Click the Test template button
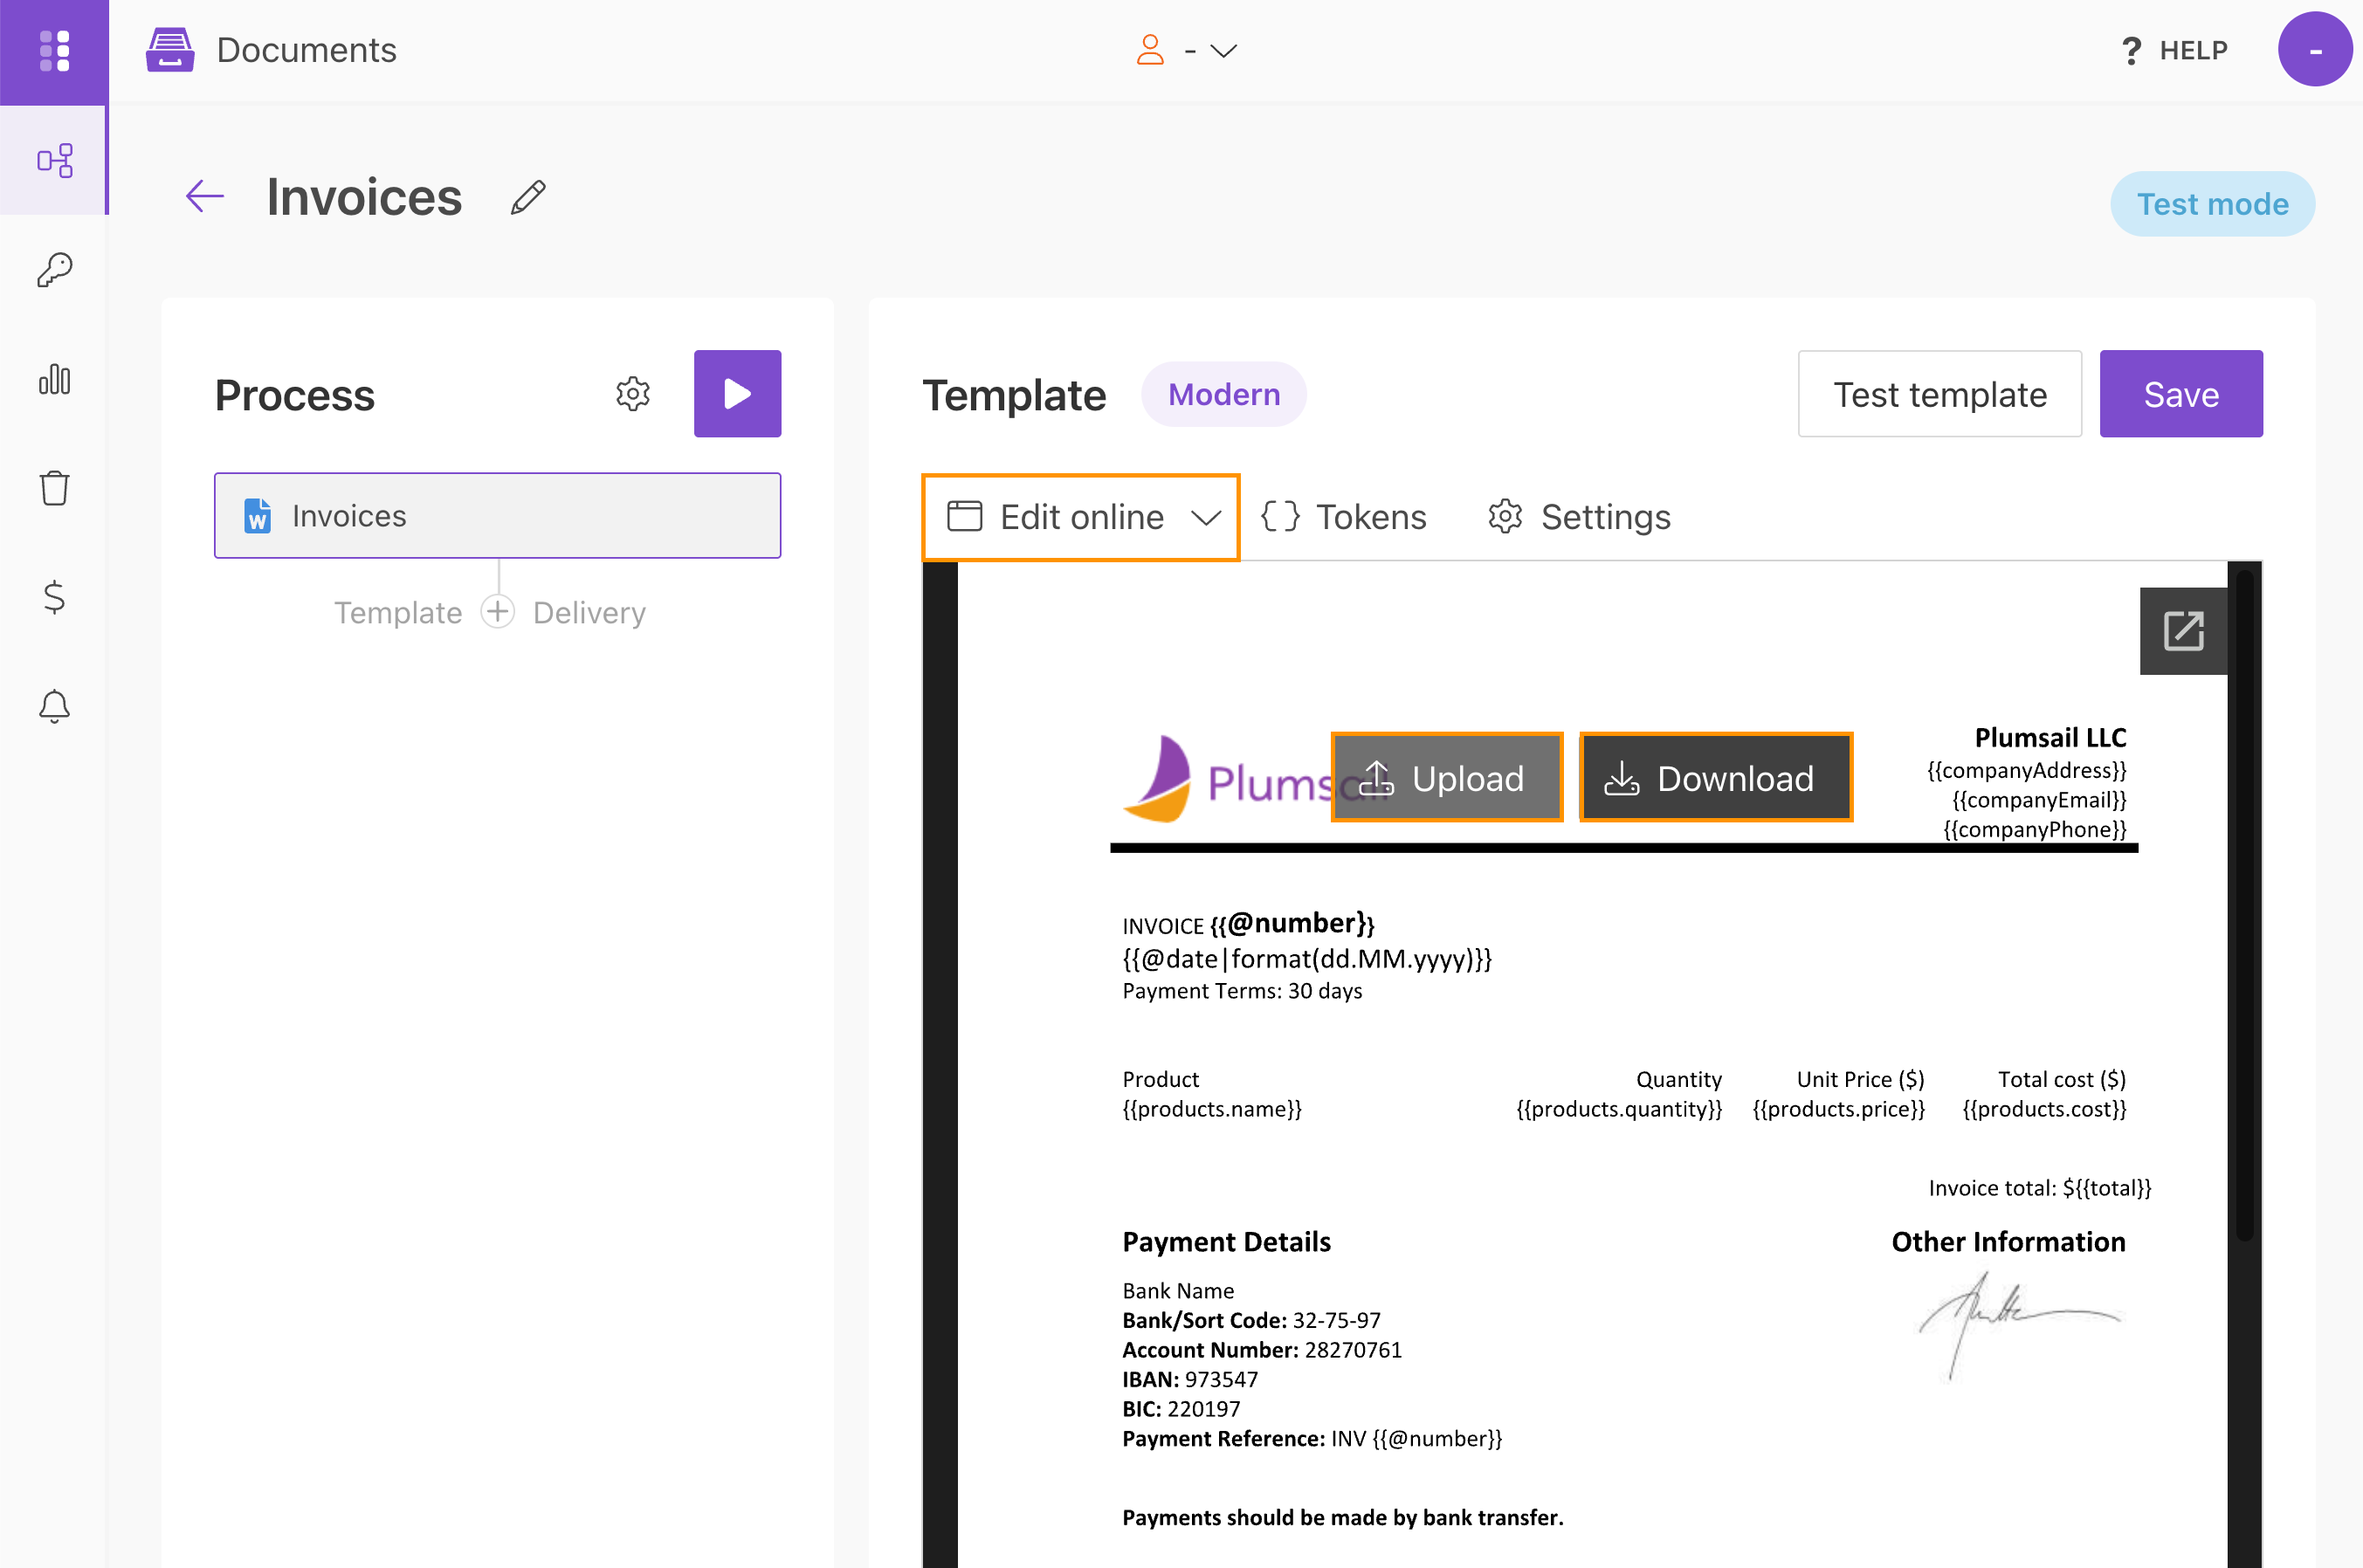This screenshot has width=2363, height=1568. [1939, 394]
